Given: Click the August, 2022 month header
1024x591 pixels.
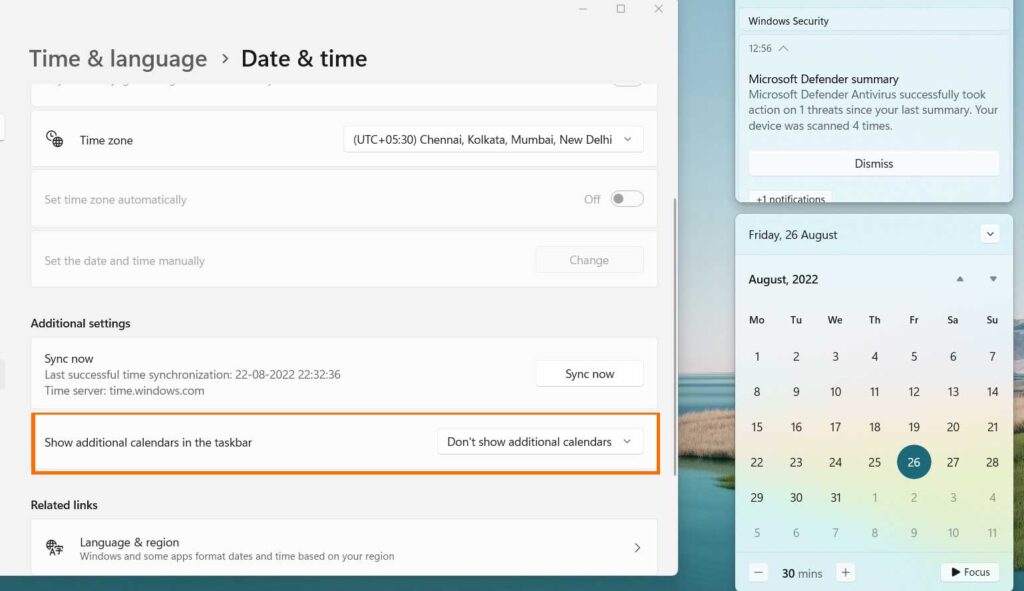Looking at the screenshot, I should (783, 280).
